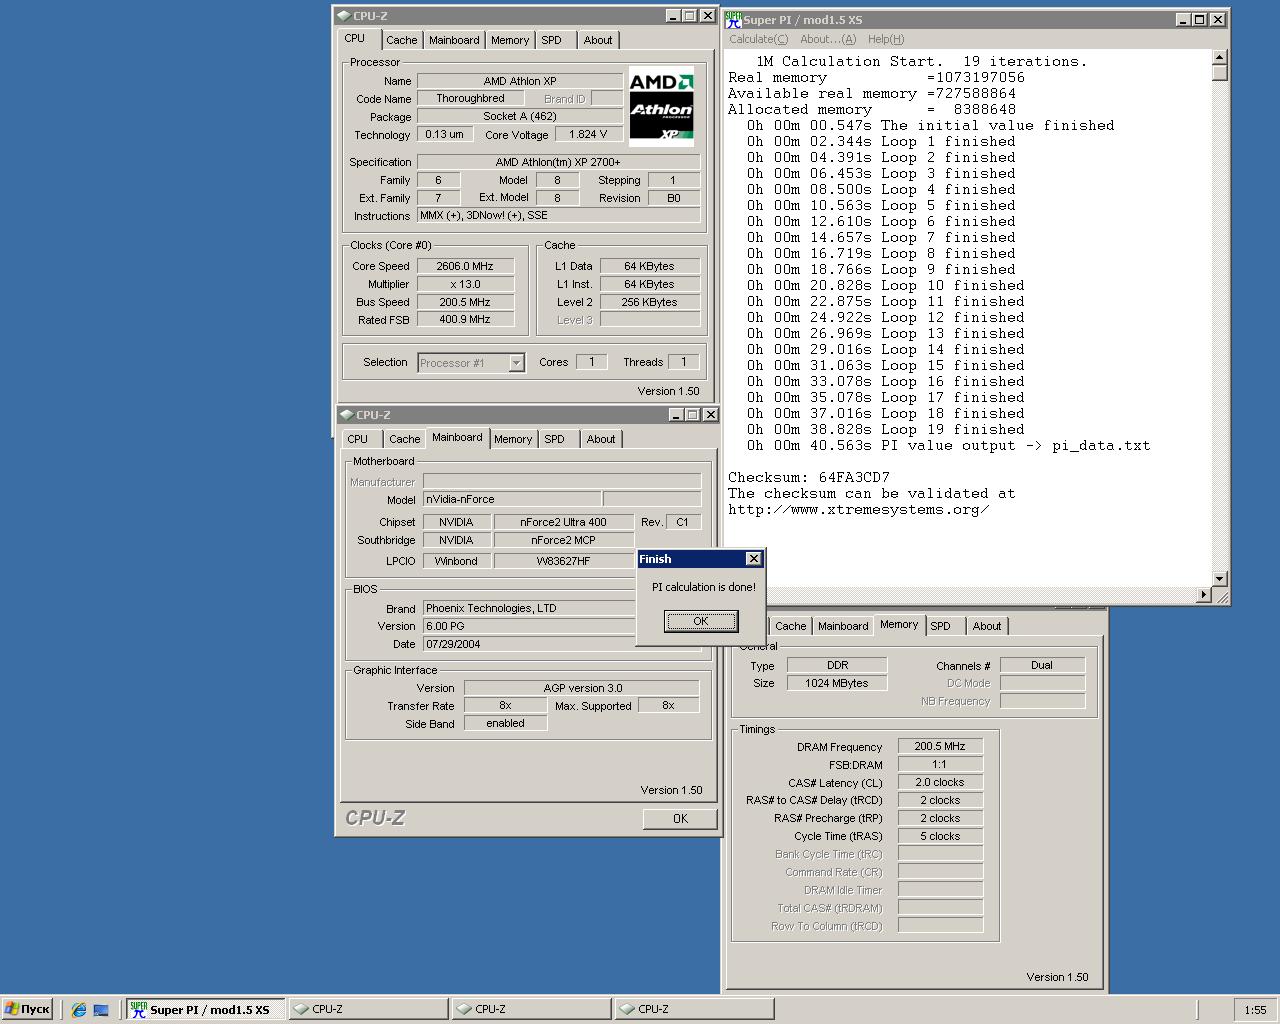This screenshot has width=1280, height=1024.
Task: Click the Super PI horizontal scrollbar right arrow
Action: 1204,595
